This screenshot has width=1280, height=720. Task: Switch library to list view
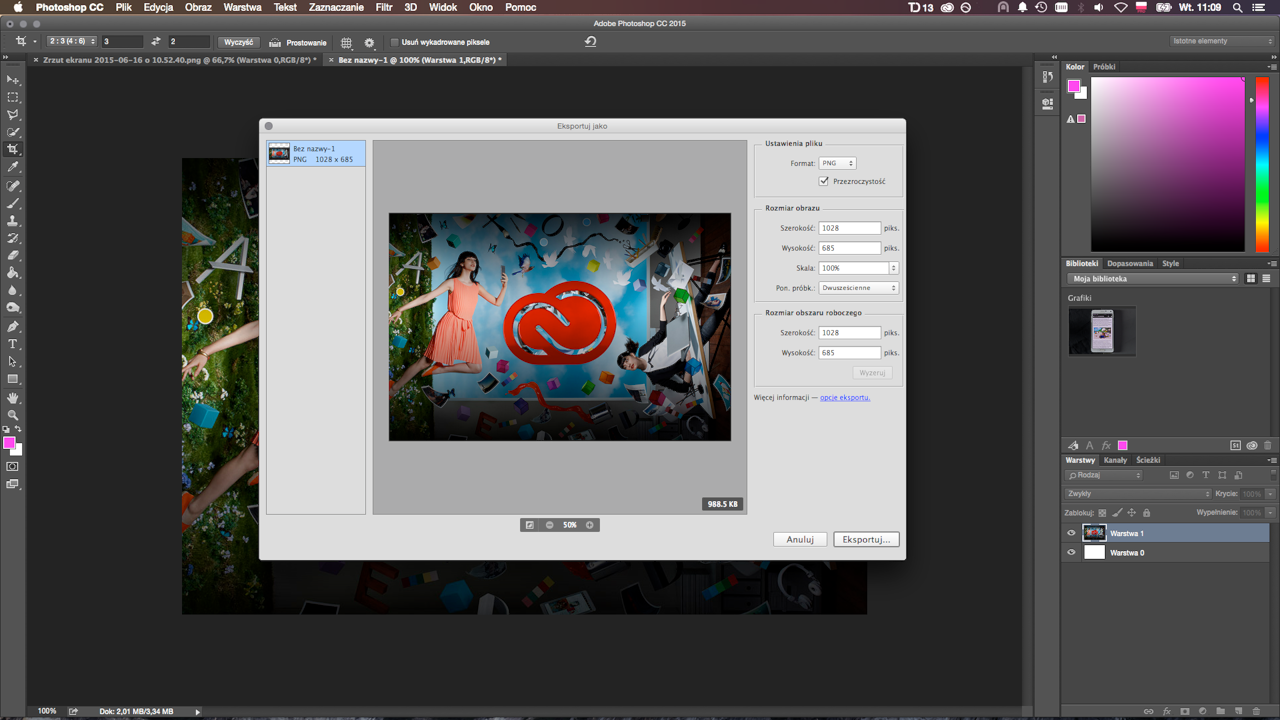[1266, 279]
